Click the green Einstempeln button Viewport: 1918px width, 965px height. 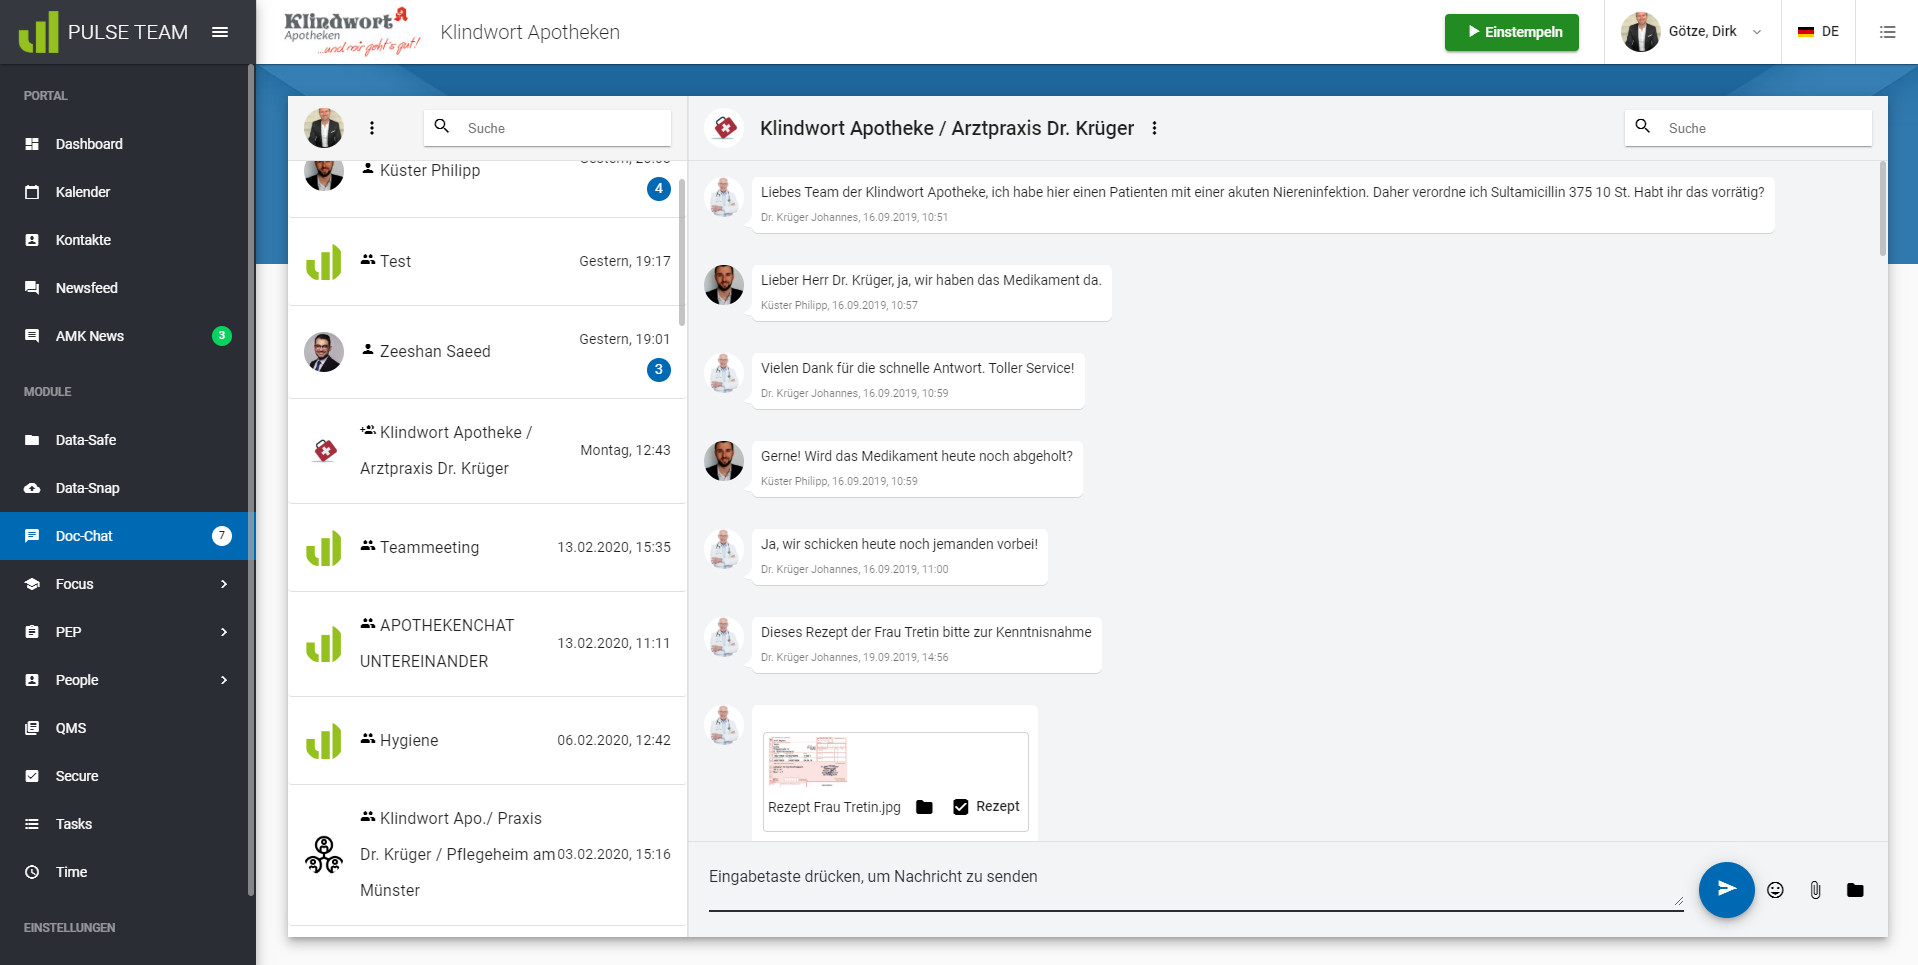[1511, 32]
